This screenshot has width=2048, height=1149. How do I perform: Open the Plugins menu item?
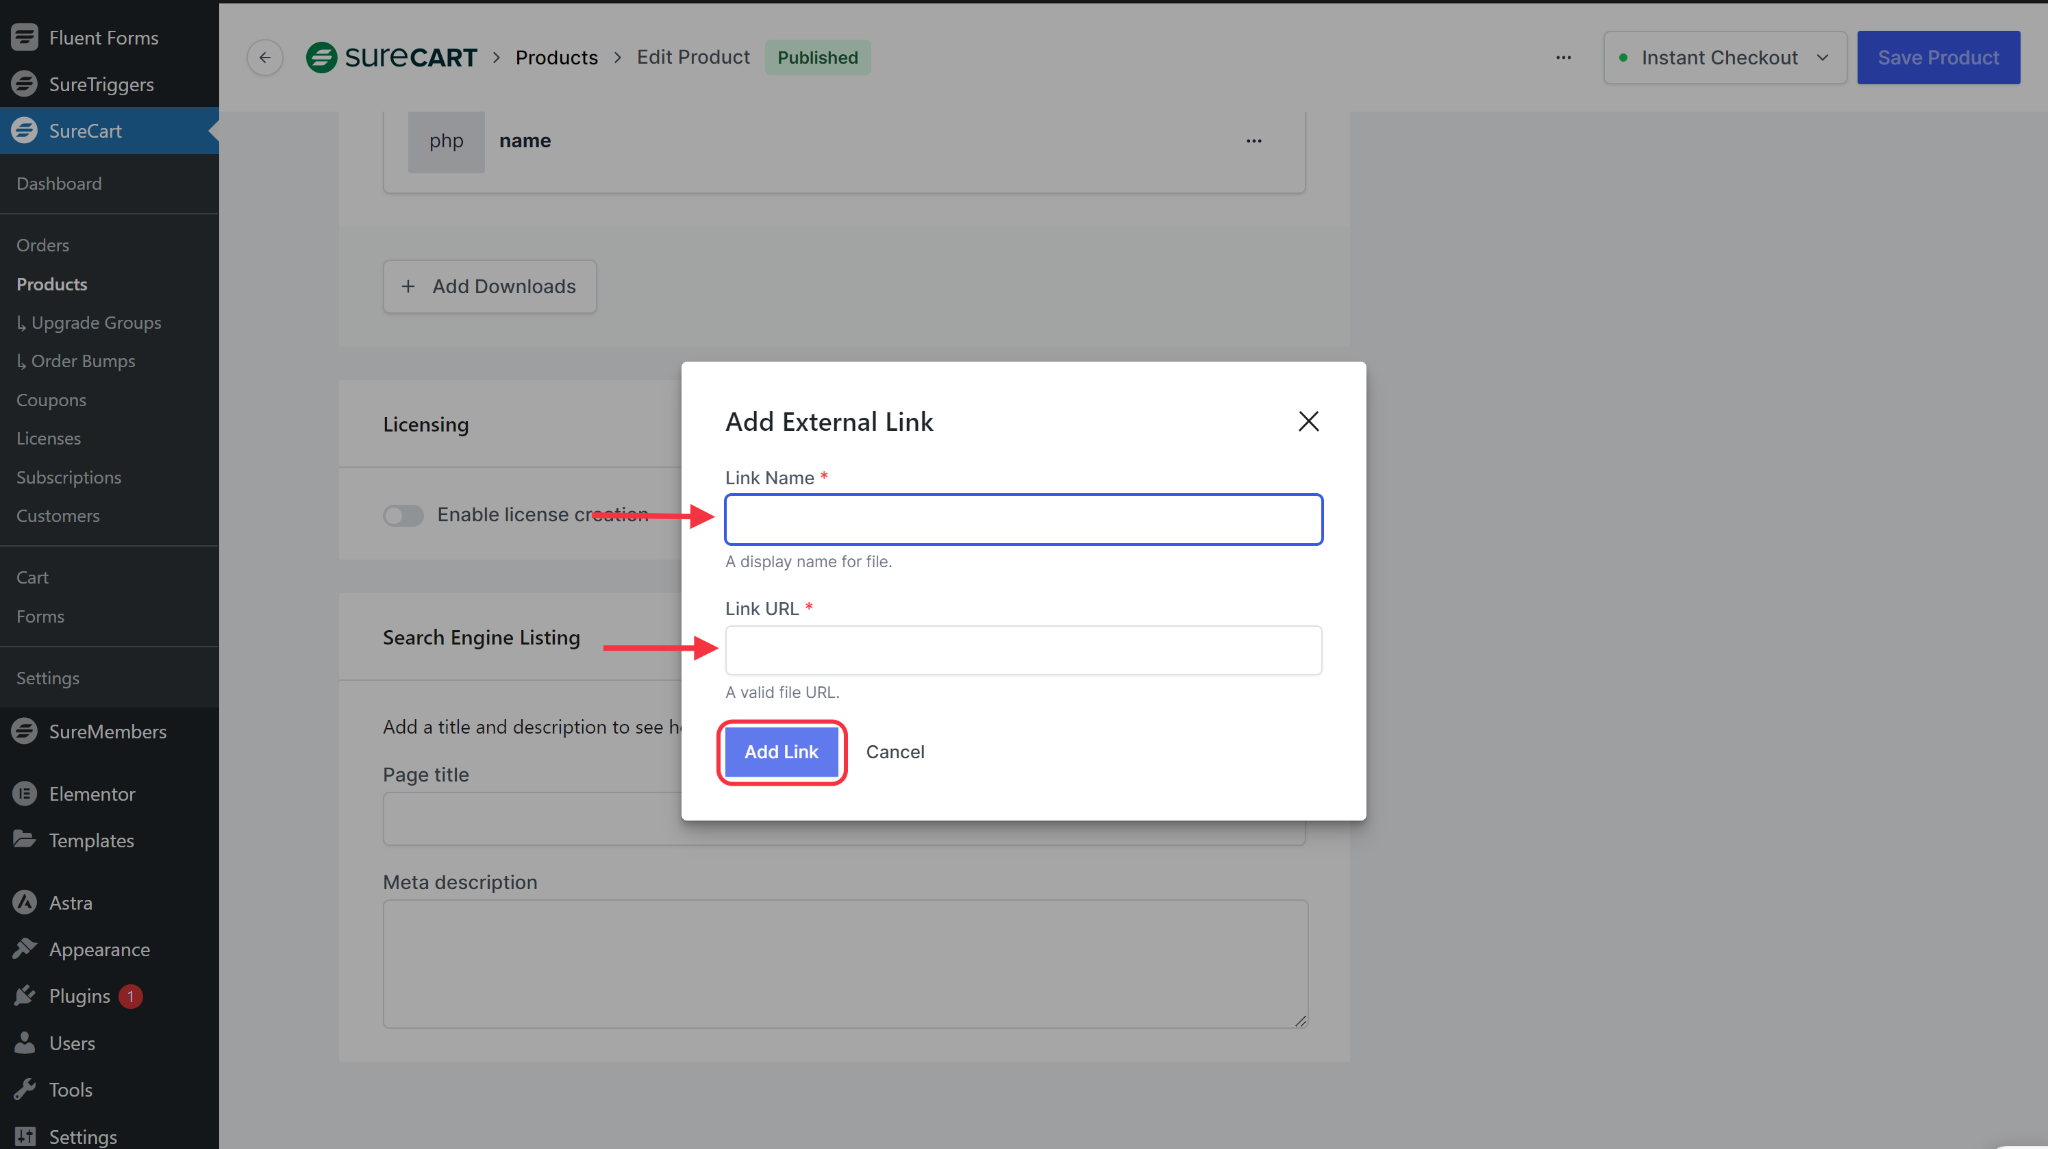click(79, 996)
